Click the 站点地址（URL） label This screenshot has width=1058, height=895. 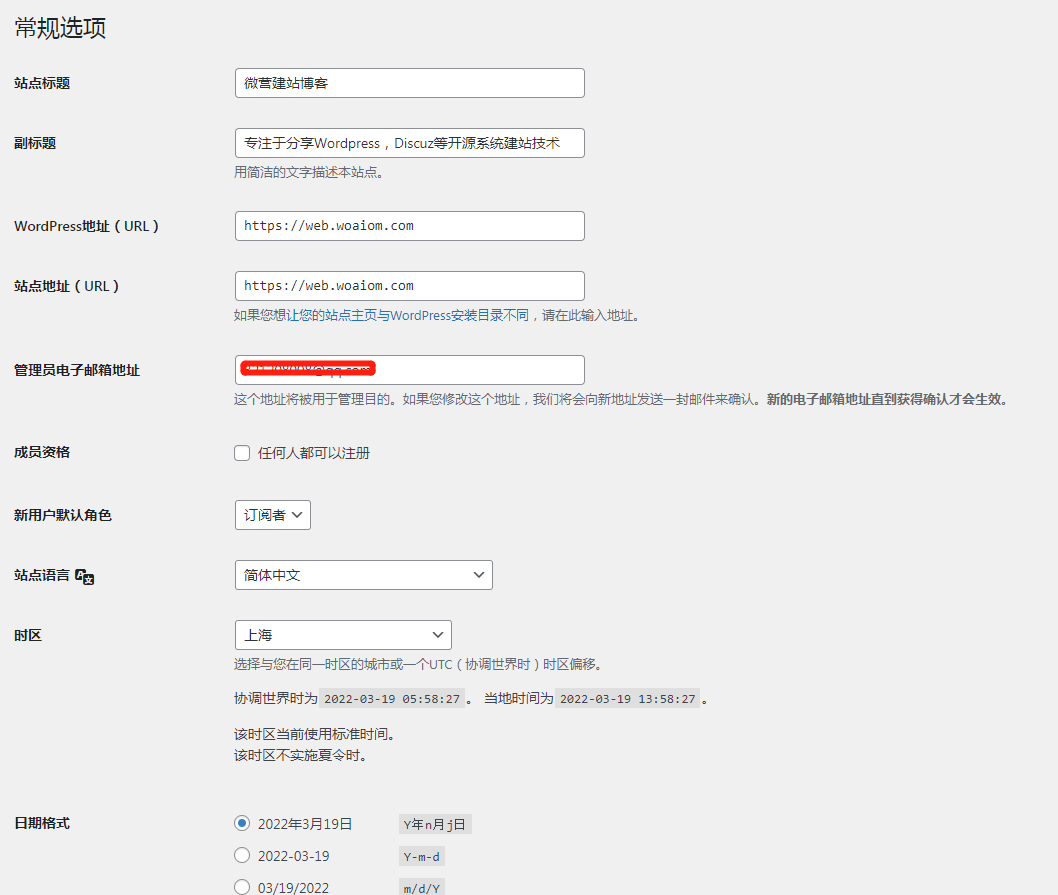[x=67, y=286]
